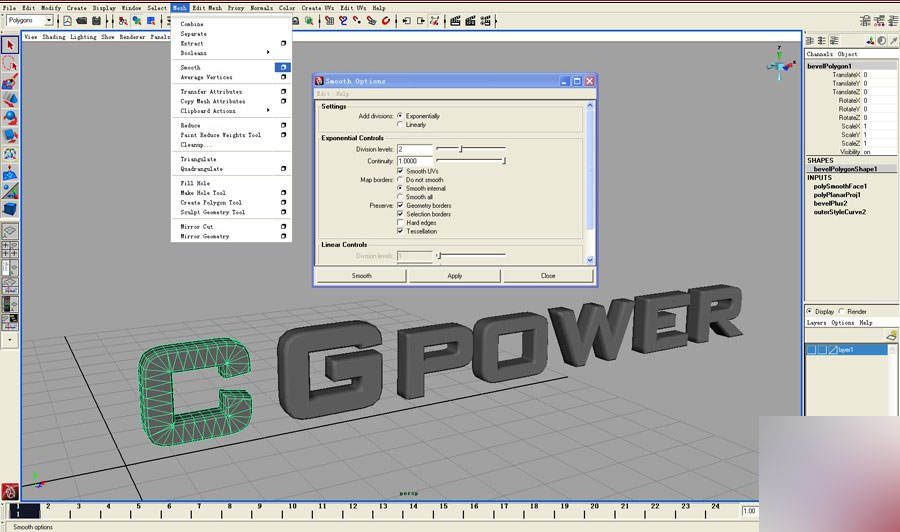Open Render Settings clapboard icon
The width and height of the screenshot is (900, 532).
[x=485, y=21]
